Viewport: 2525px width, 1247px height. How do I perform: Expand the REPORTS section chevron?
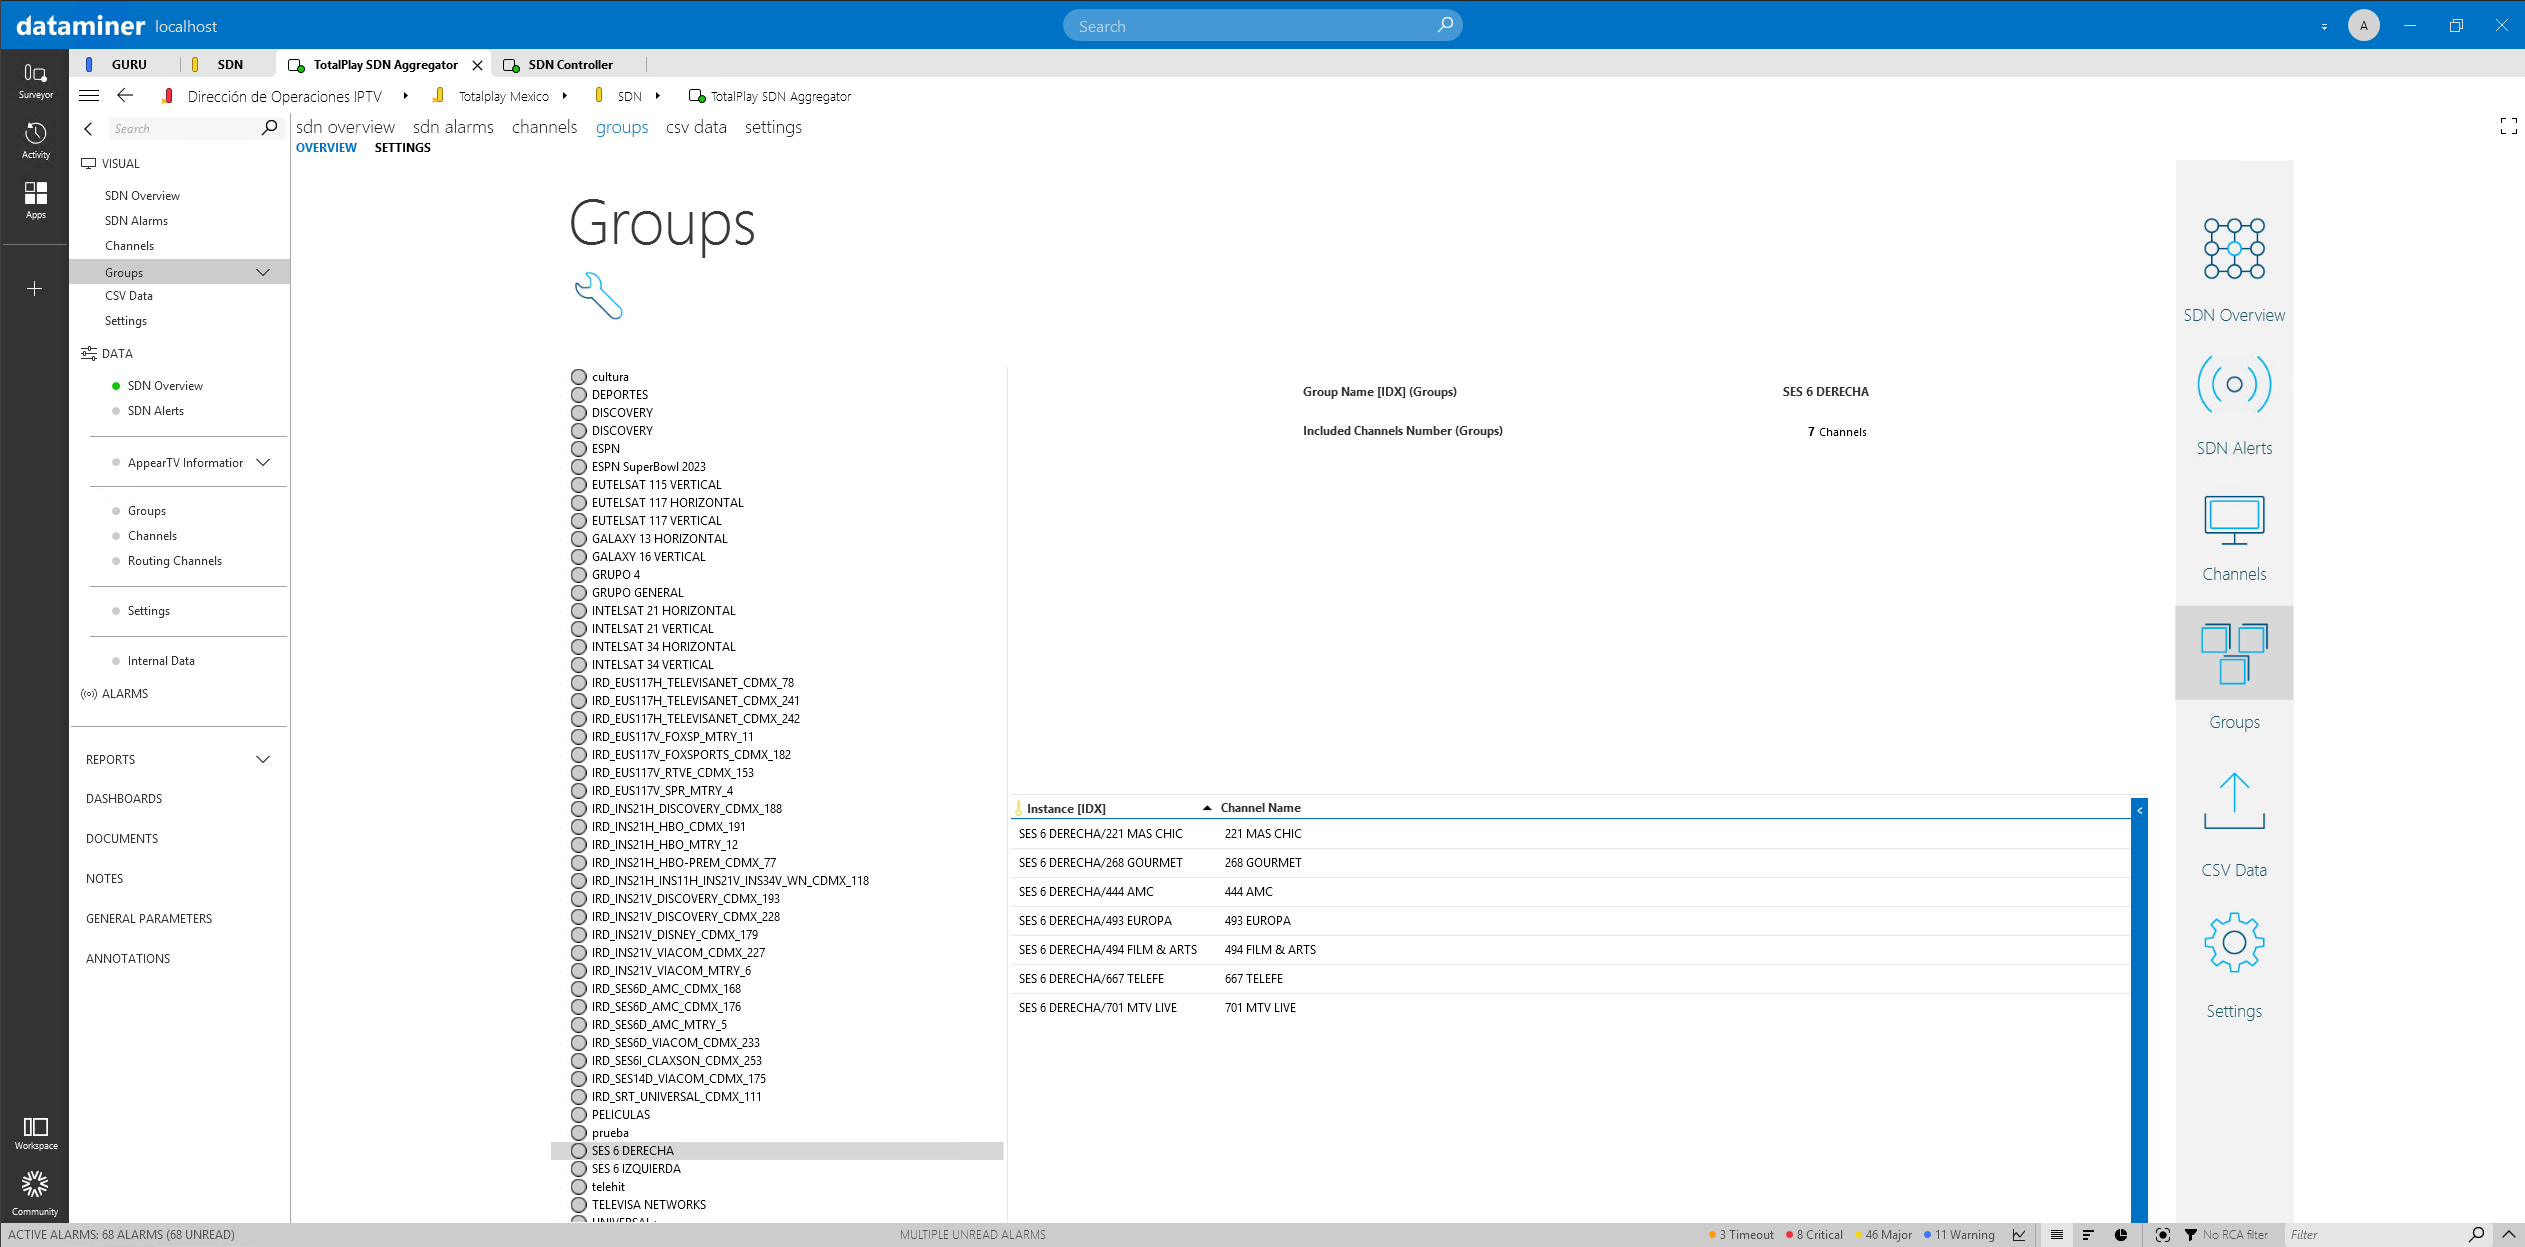pos(263,759)
